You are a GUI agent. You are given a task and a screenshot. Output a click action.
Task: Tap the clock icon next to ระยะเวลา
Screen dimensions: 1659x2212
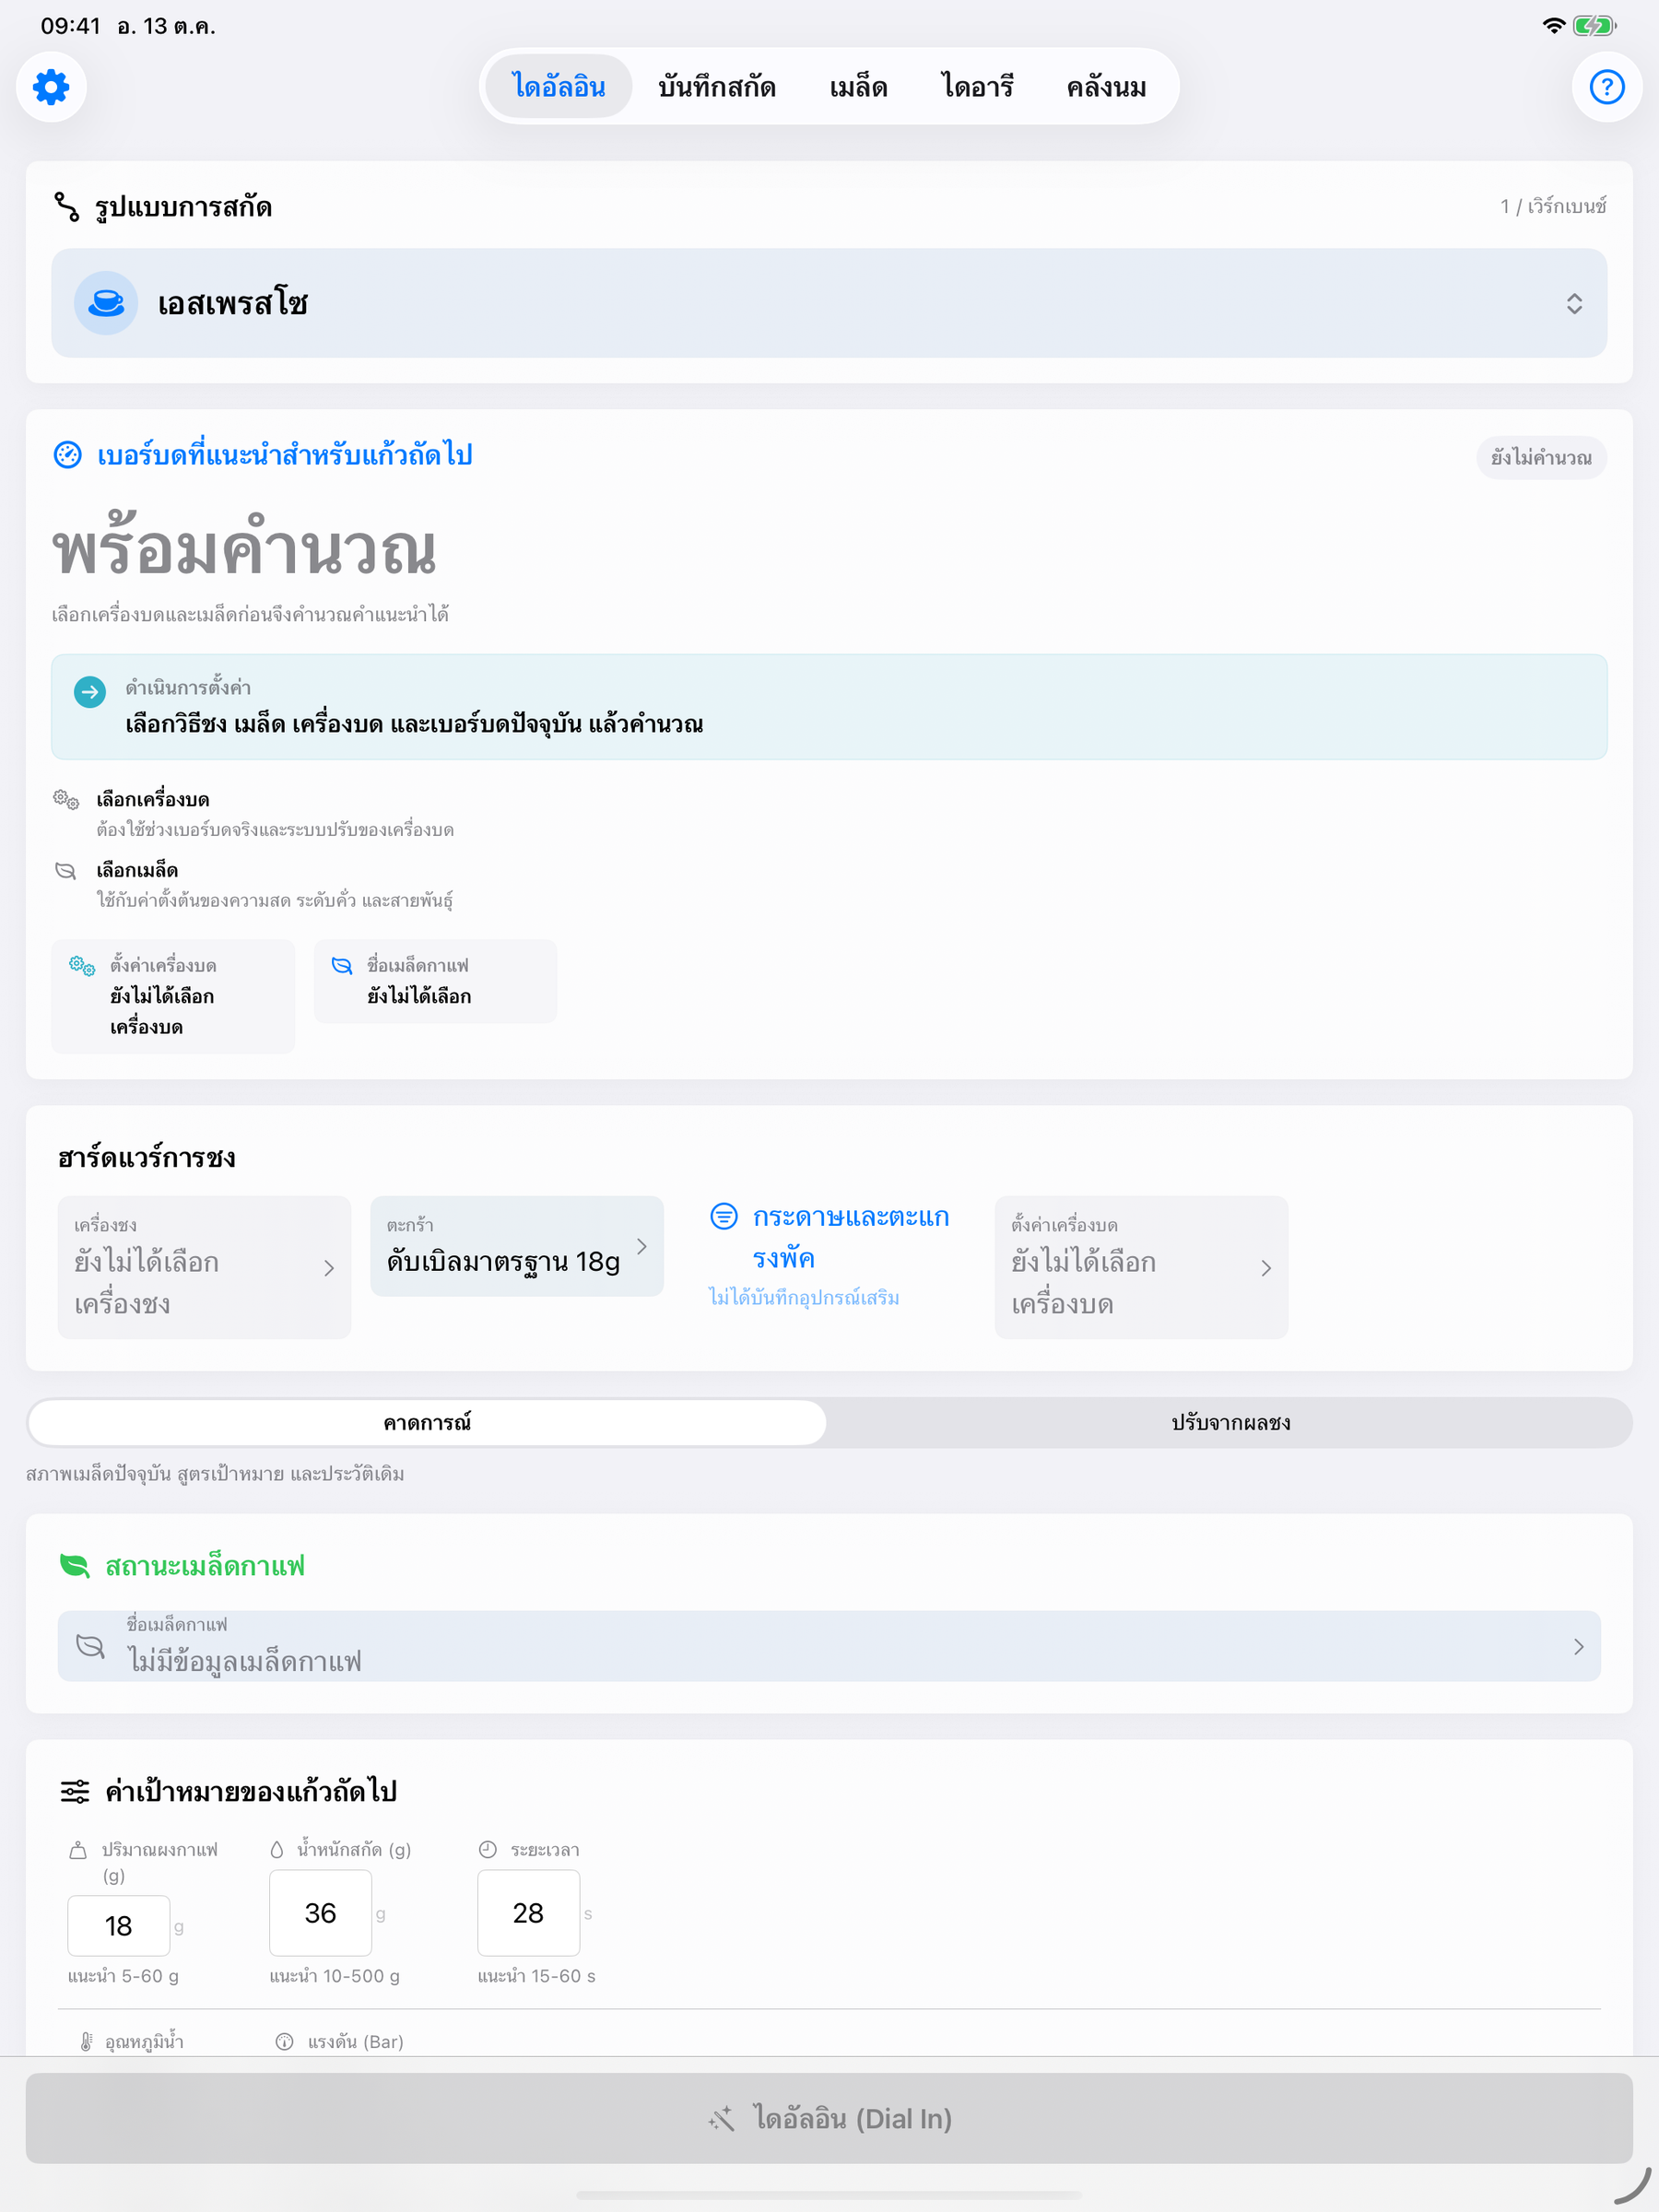pos(488,1849)
